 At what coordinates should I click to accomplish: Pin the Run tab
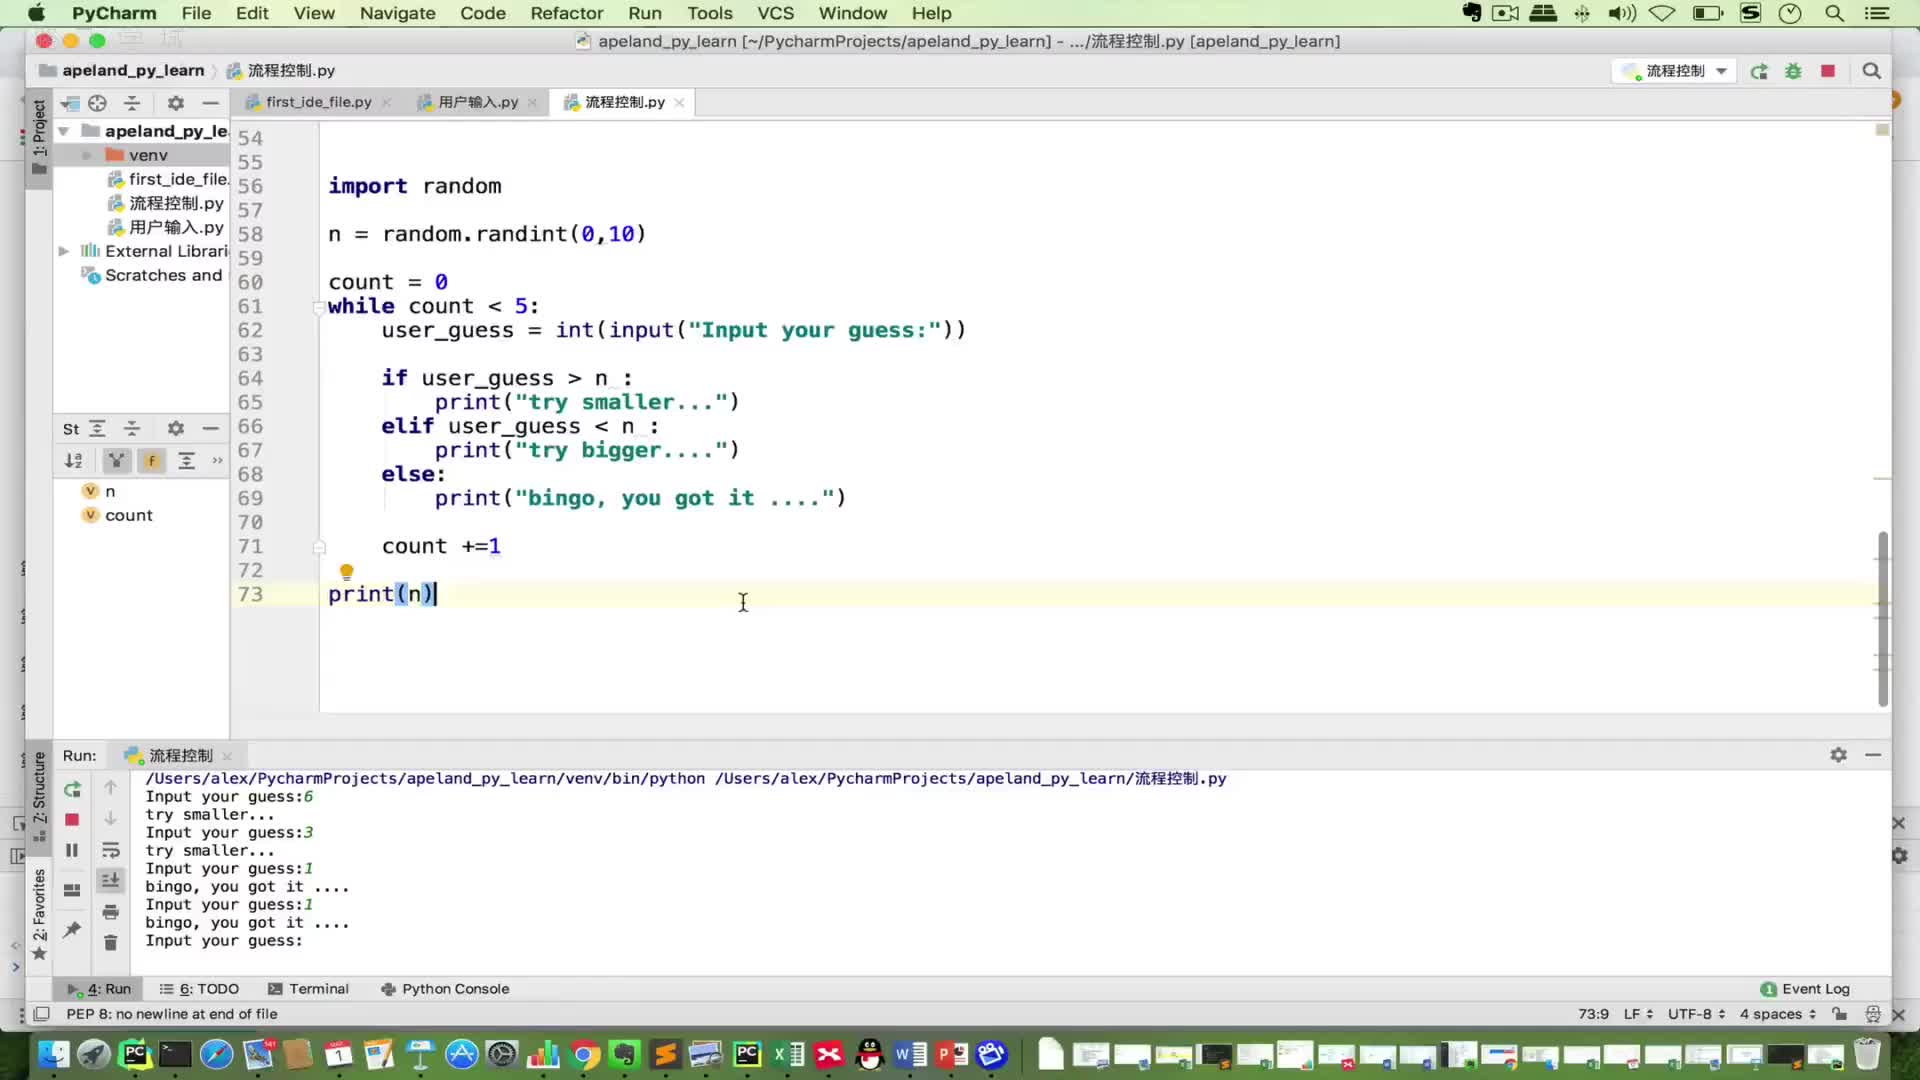[x=72, y=930]
